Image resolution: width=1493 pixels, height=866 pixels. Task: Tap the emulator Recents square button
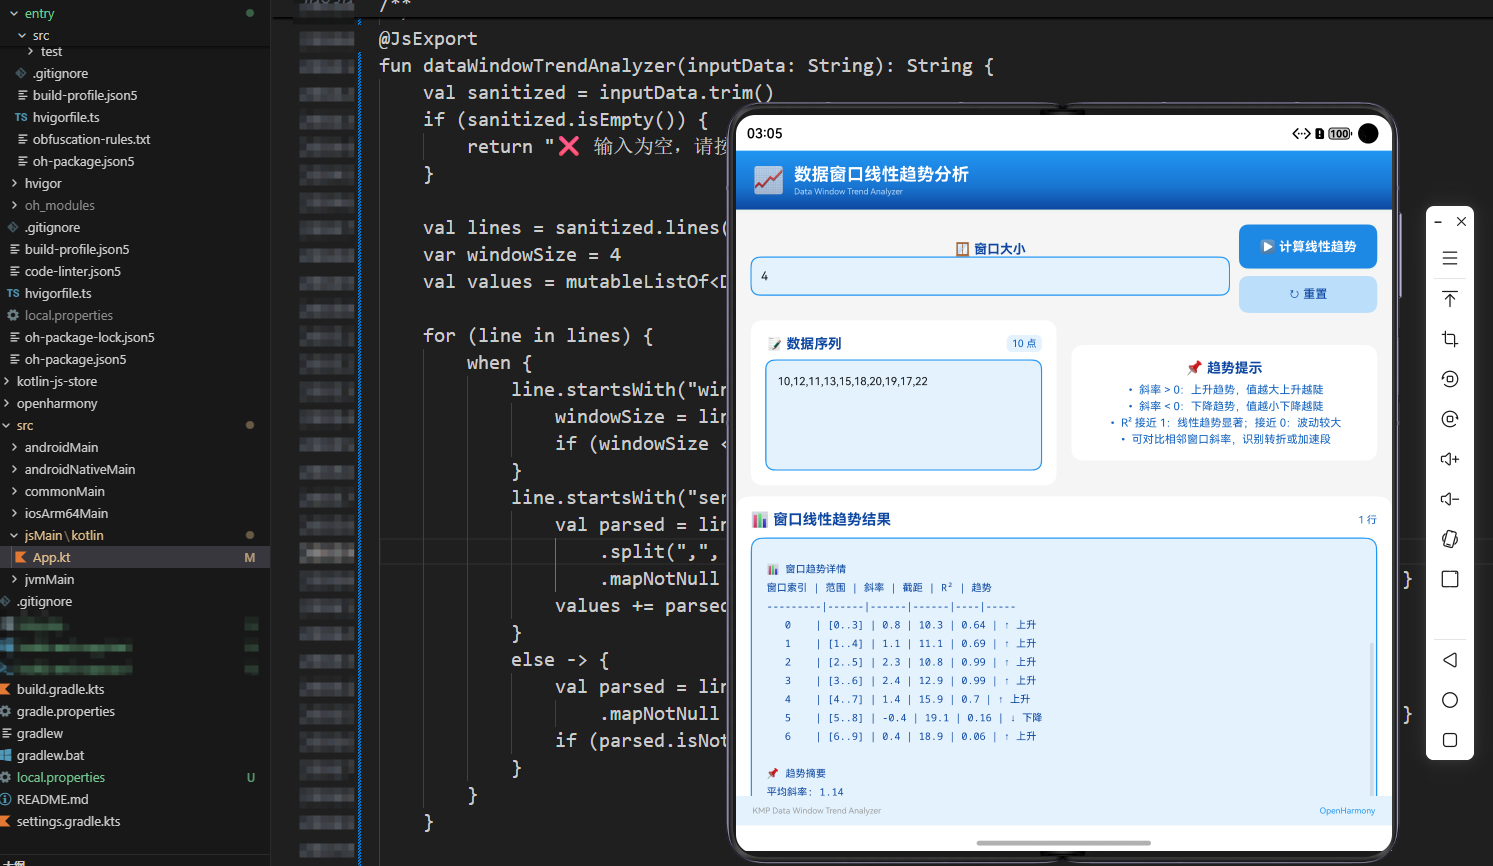point(1450,740)
